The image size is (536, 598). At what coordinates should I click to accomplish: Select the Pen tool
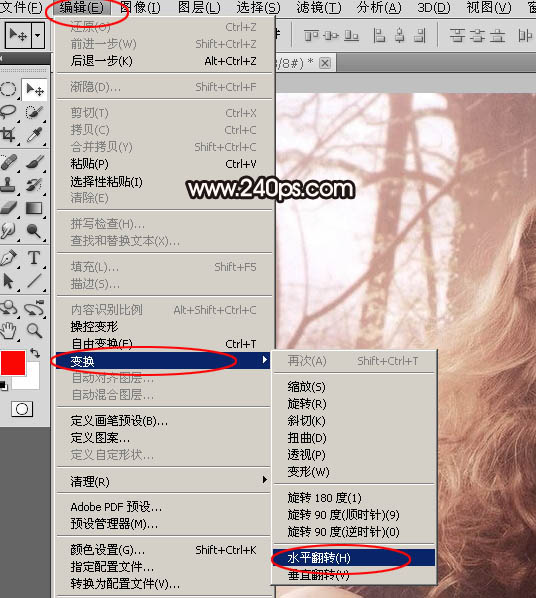[x=8, y=258]
